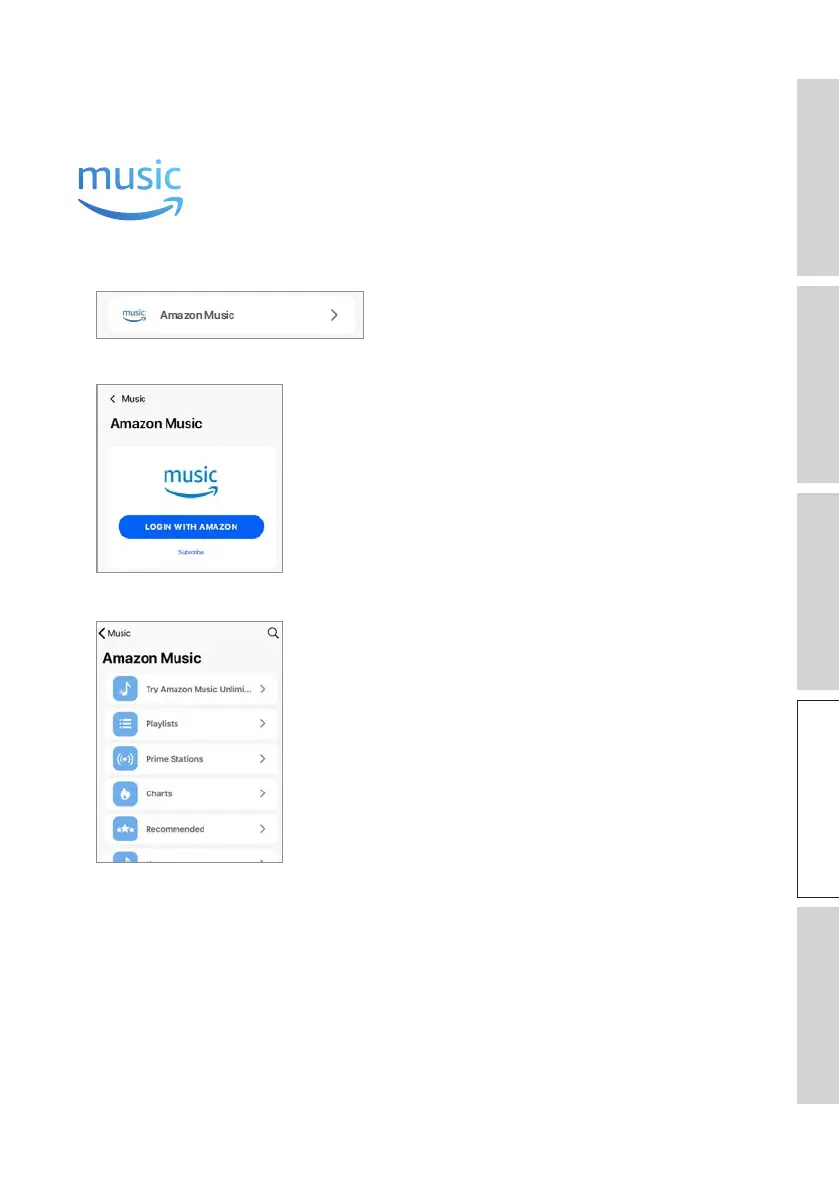Expand the Recommended row chevron
This screenshot has width=839, height=1191.
[x=263, y=829]
